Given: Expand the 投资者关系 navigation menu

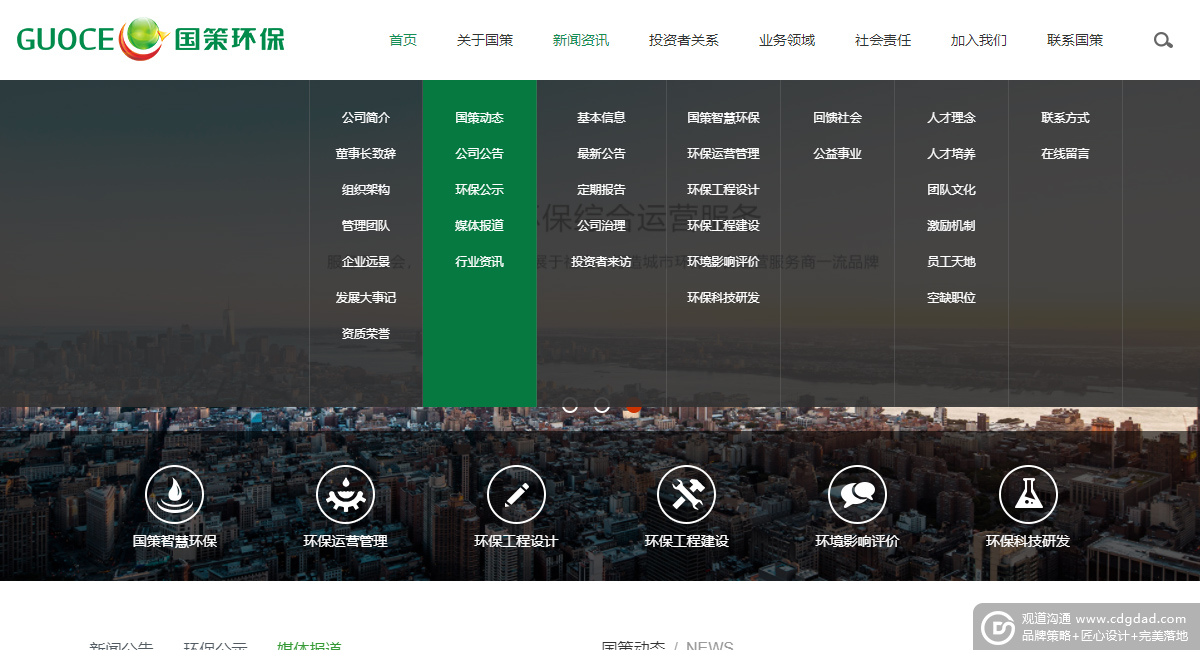Looking at the screenshot, I should coord(683,41).
